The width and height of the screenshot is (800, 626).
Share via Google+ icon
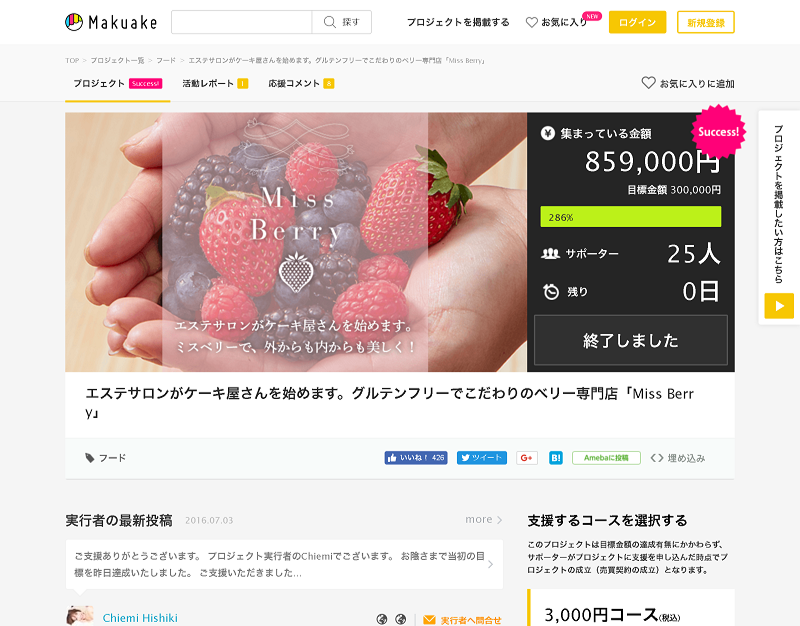pyautogui.click(x=527, y=458)
